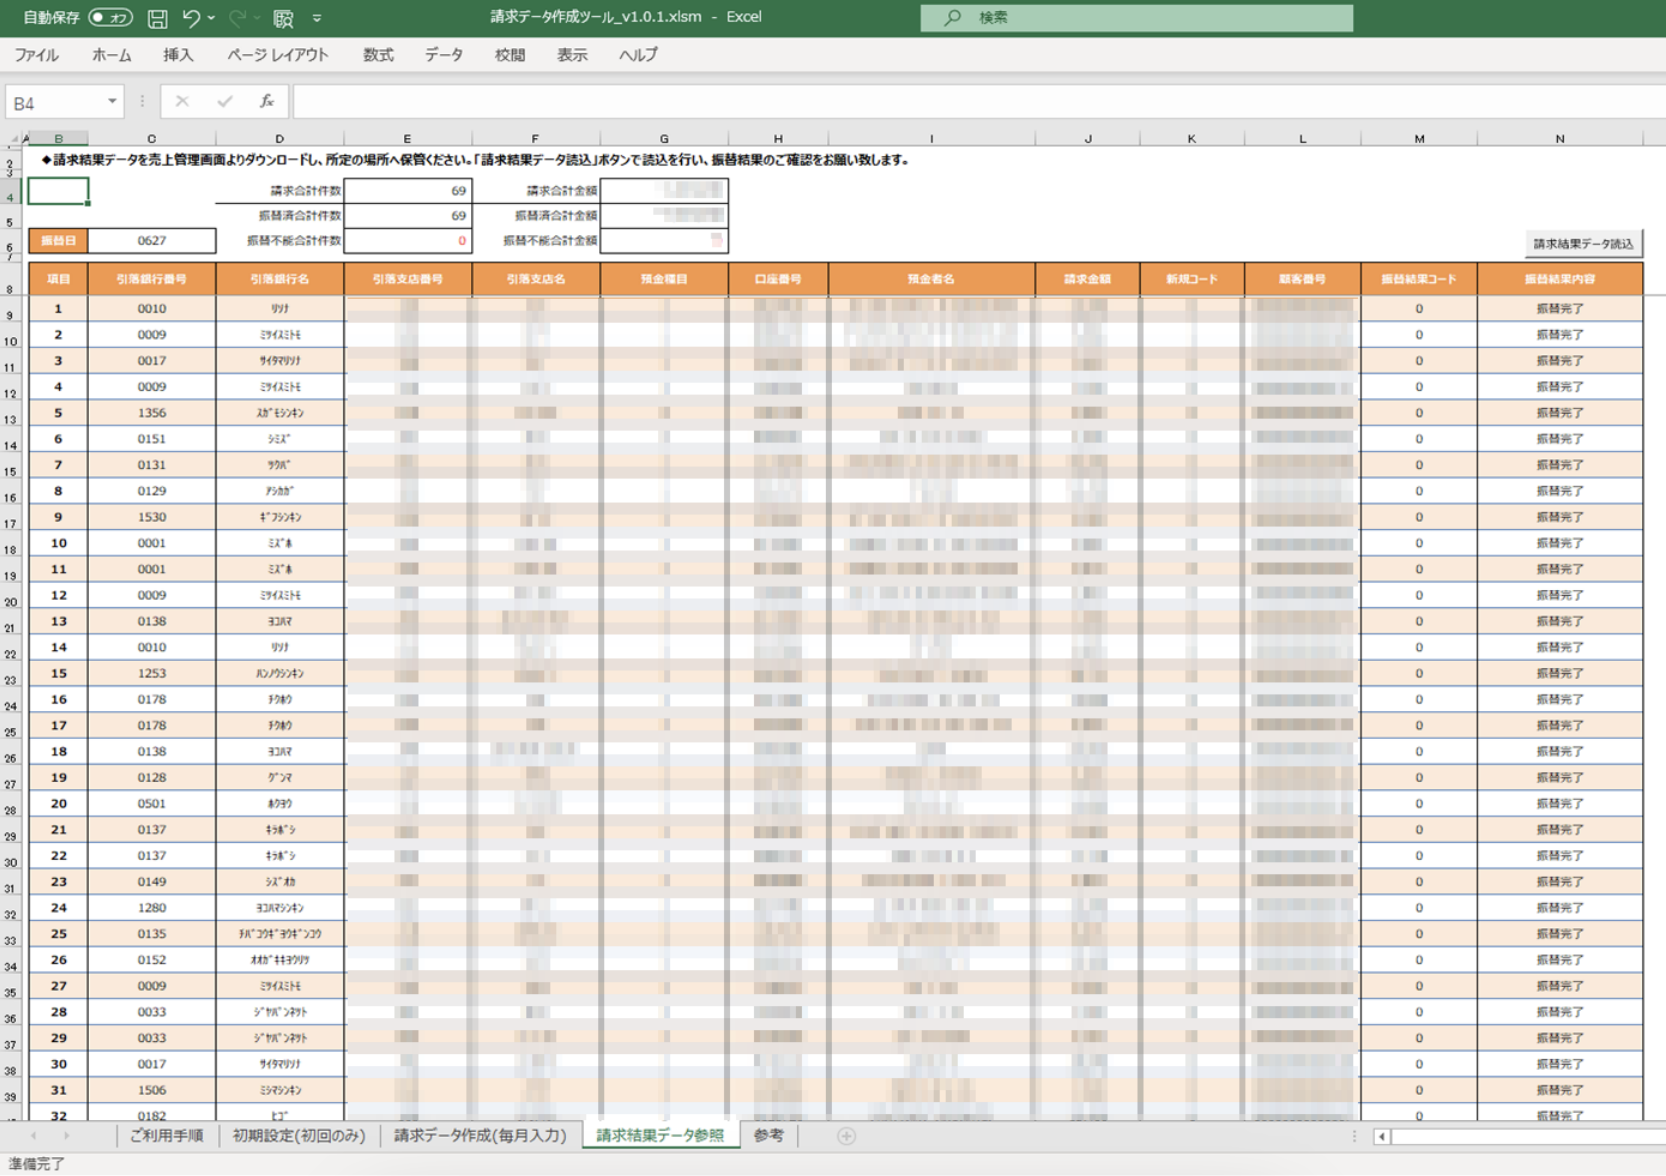Switch to 請求データ作成(毎月入力) sheet tab
This screenshot has width=1666, height=1176.
480,1136
